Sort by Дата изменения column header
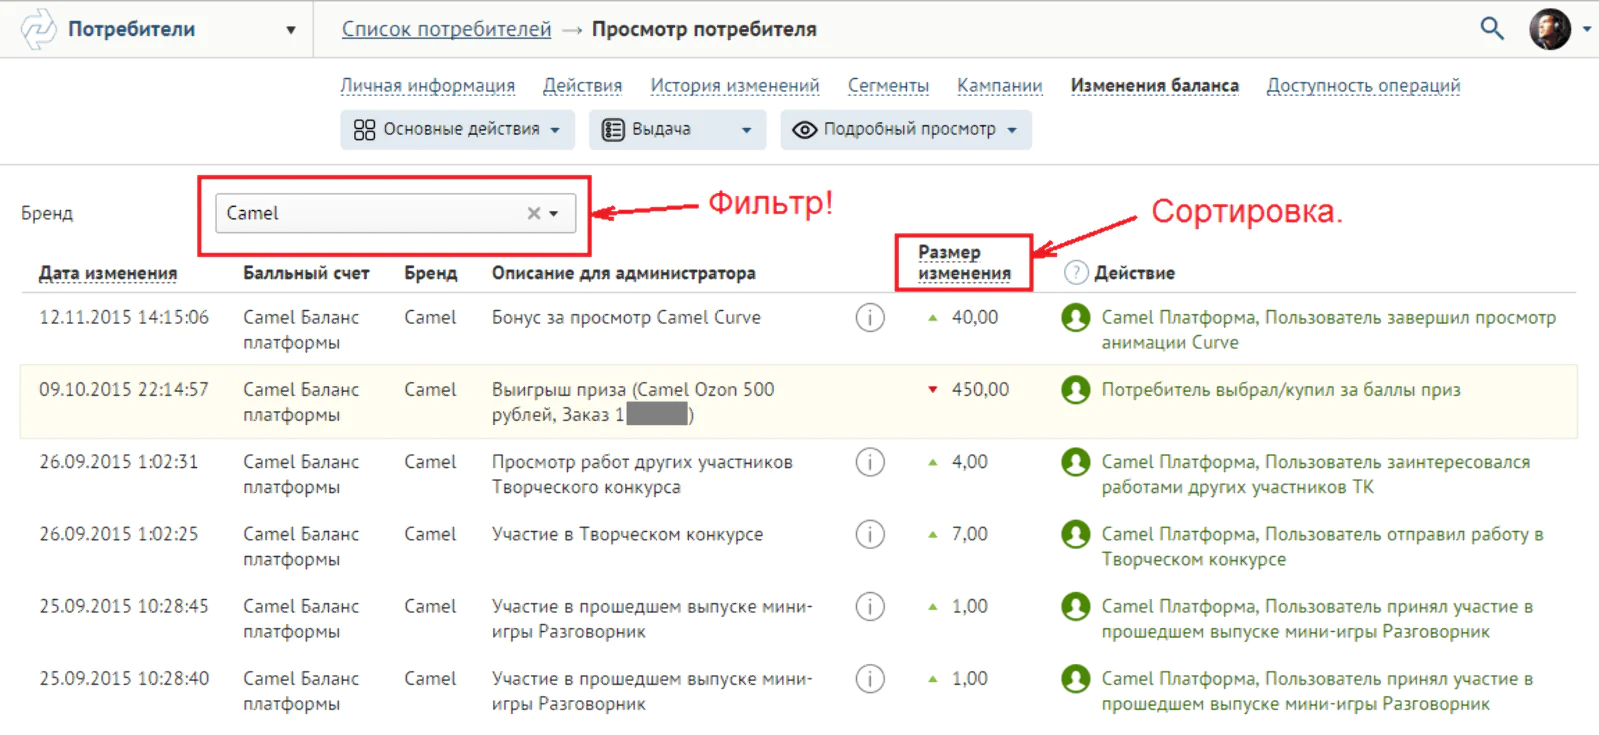This screenshot has width=1599, height=735. (108, 273)
